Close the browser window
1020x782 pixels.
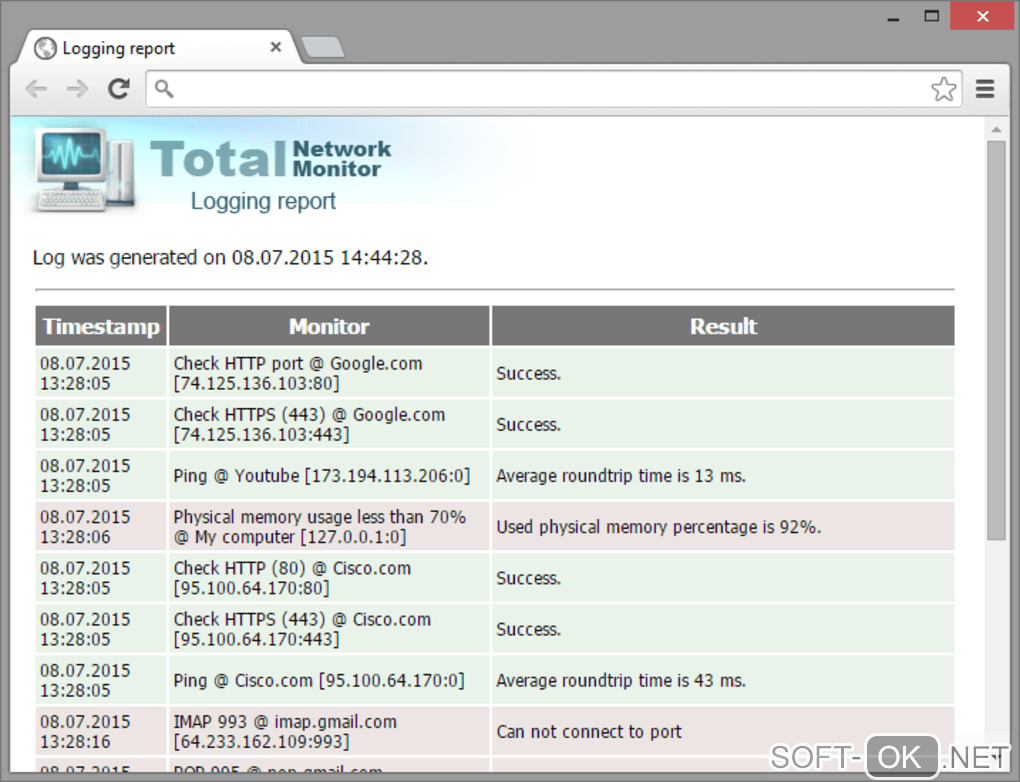[x=982, y=16]
